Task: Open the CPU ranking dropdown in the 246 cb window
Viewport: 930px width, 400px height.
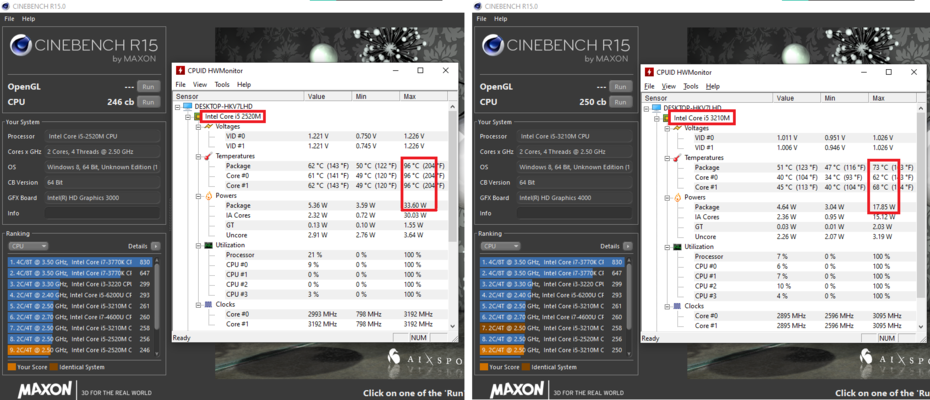Action: [28, 246]
